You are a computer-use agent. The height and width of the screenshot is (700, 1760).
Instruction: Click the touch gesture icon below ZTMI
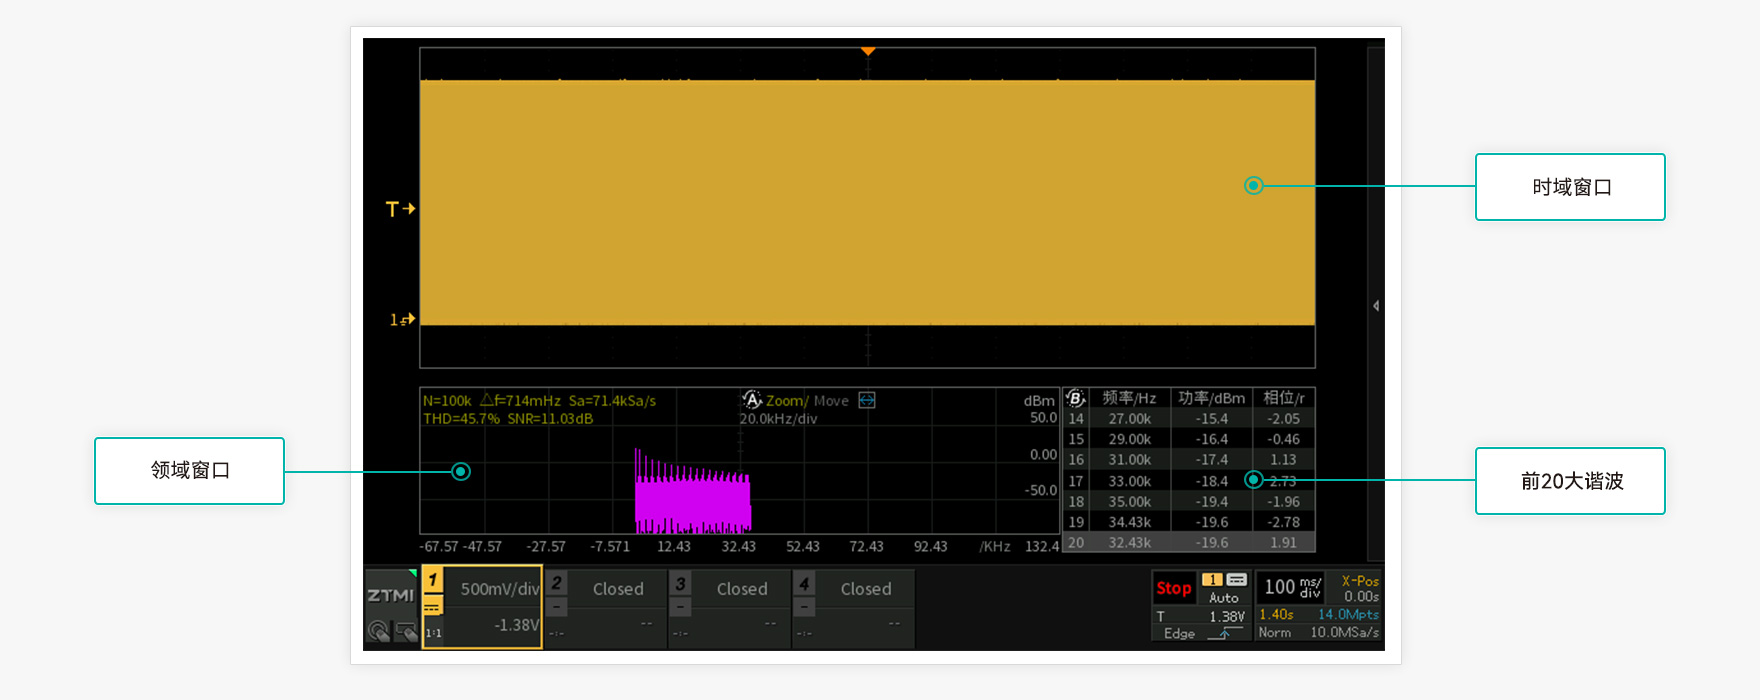[378, 631]
